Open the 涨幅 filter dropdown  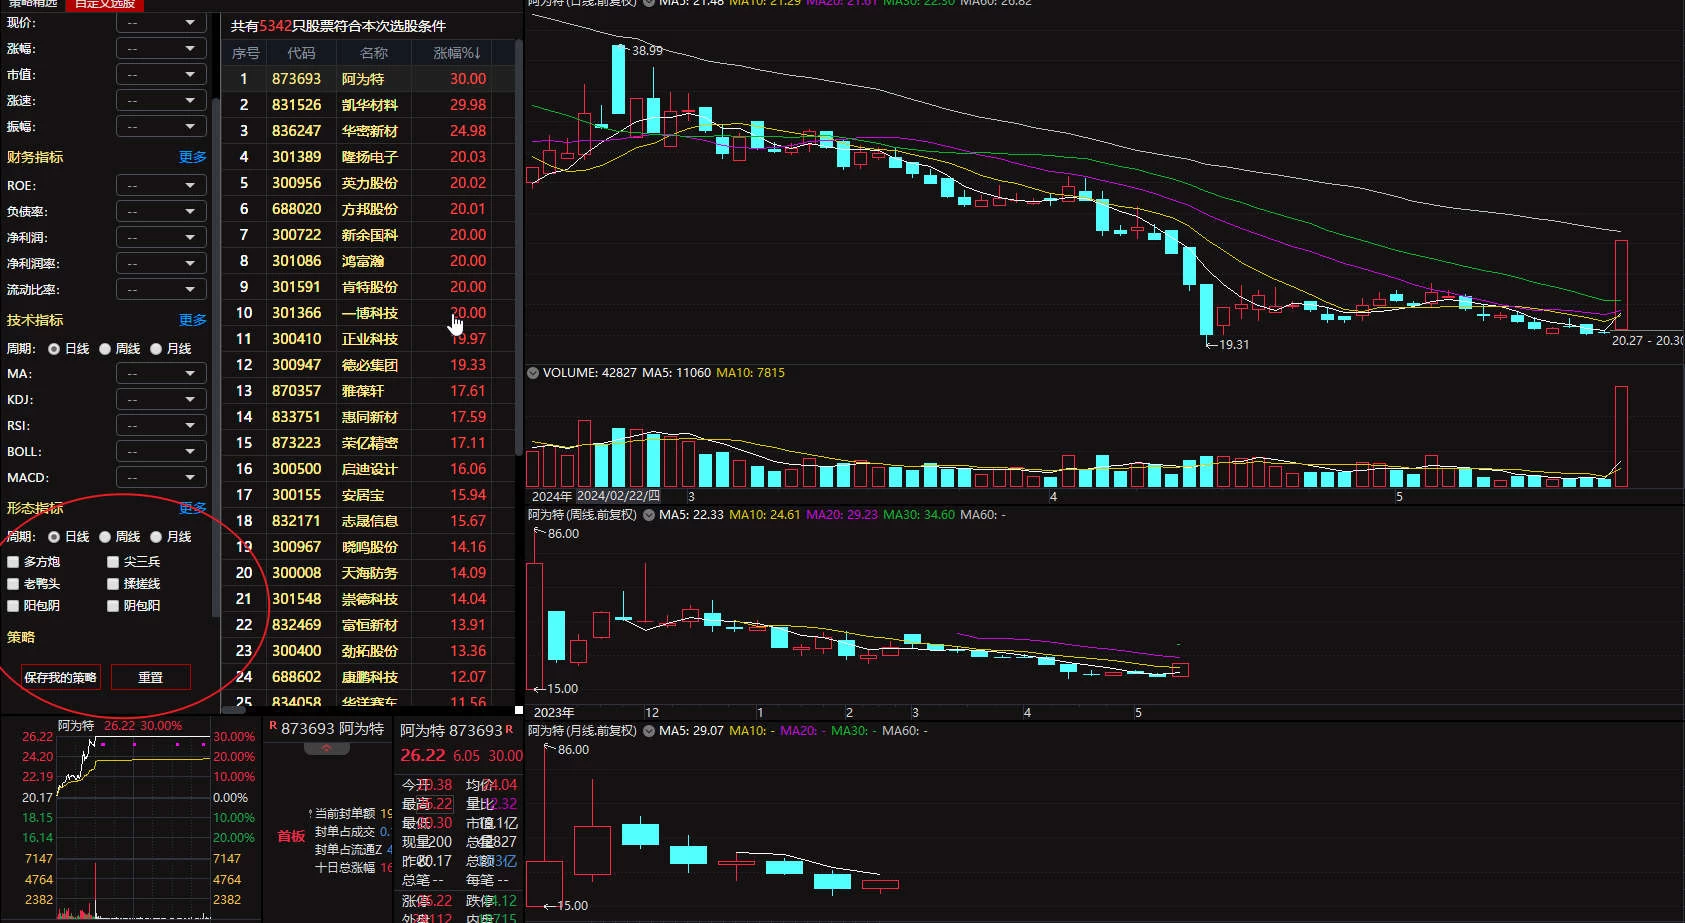point(161,48)
